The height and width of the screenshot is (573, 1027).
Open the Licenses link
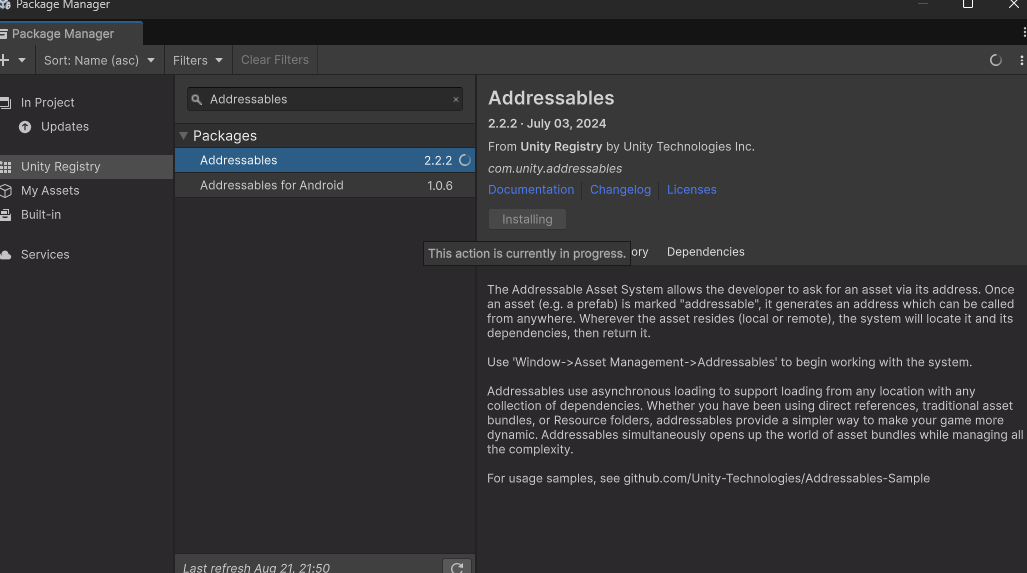tap(691, 190)
